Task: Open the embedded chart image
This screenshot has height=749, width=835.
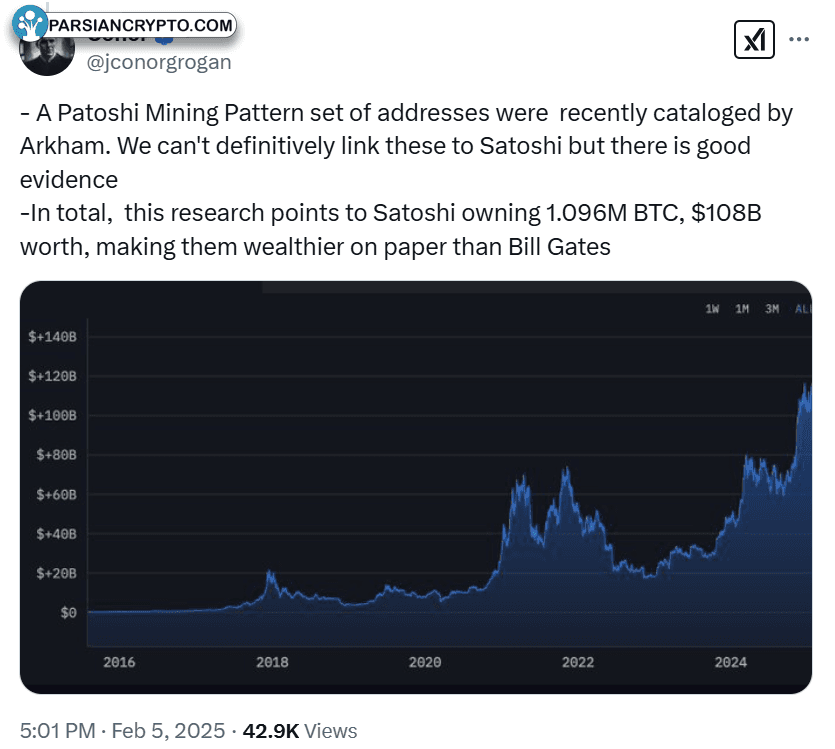Action: point(416,487)
